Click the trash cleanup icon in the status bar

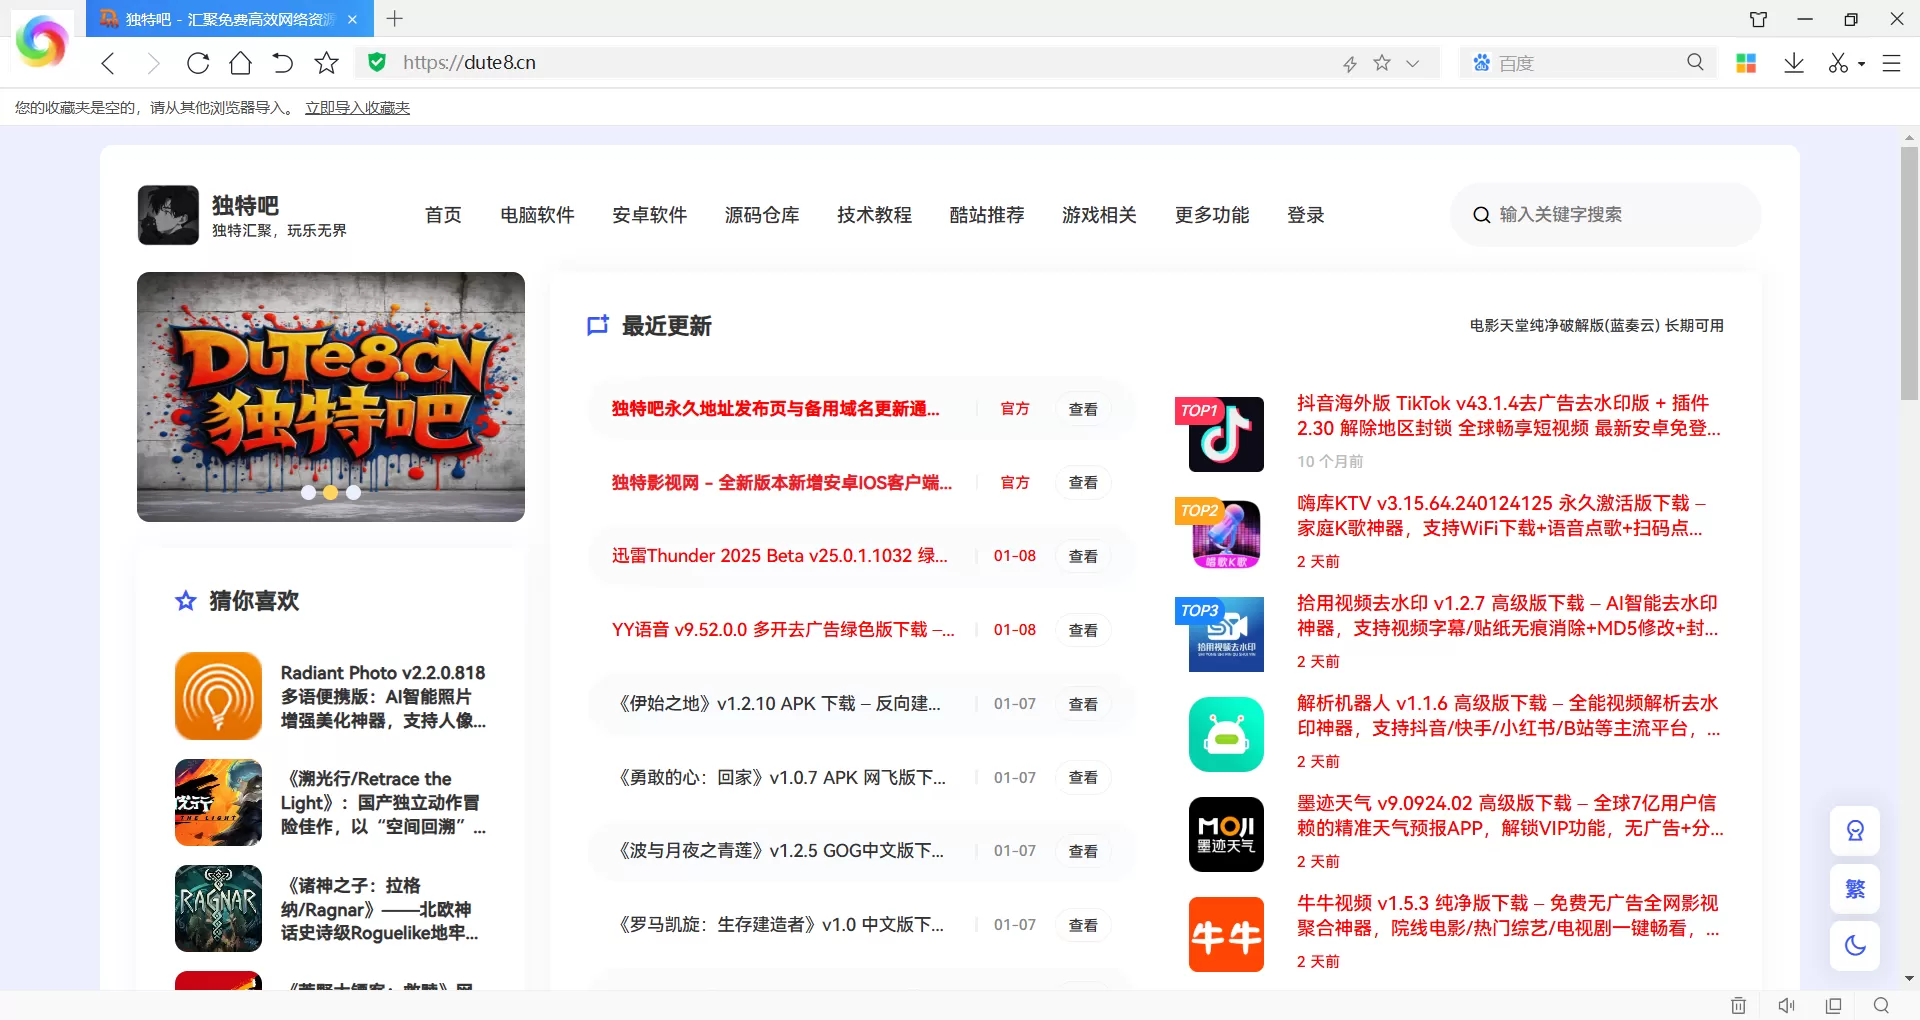[x=1740, y=1005]
